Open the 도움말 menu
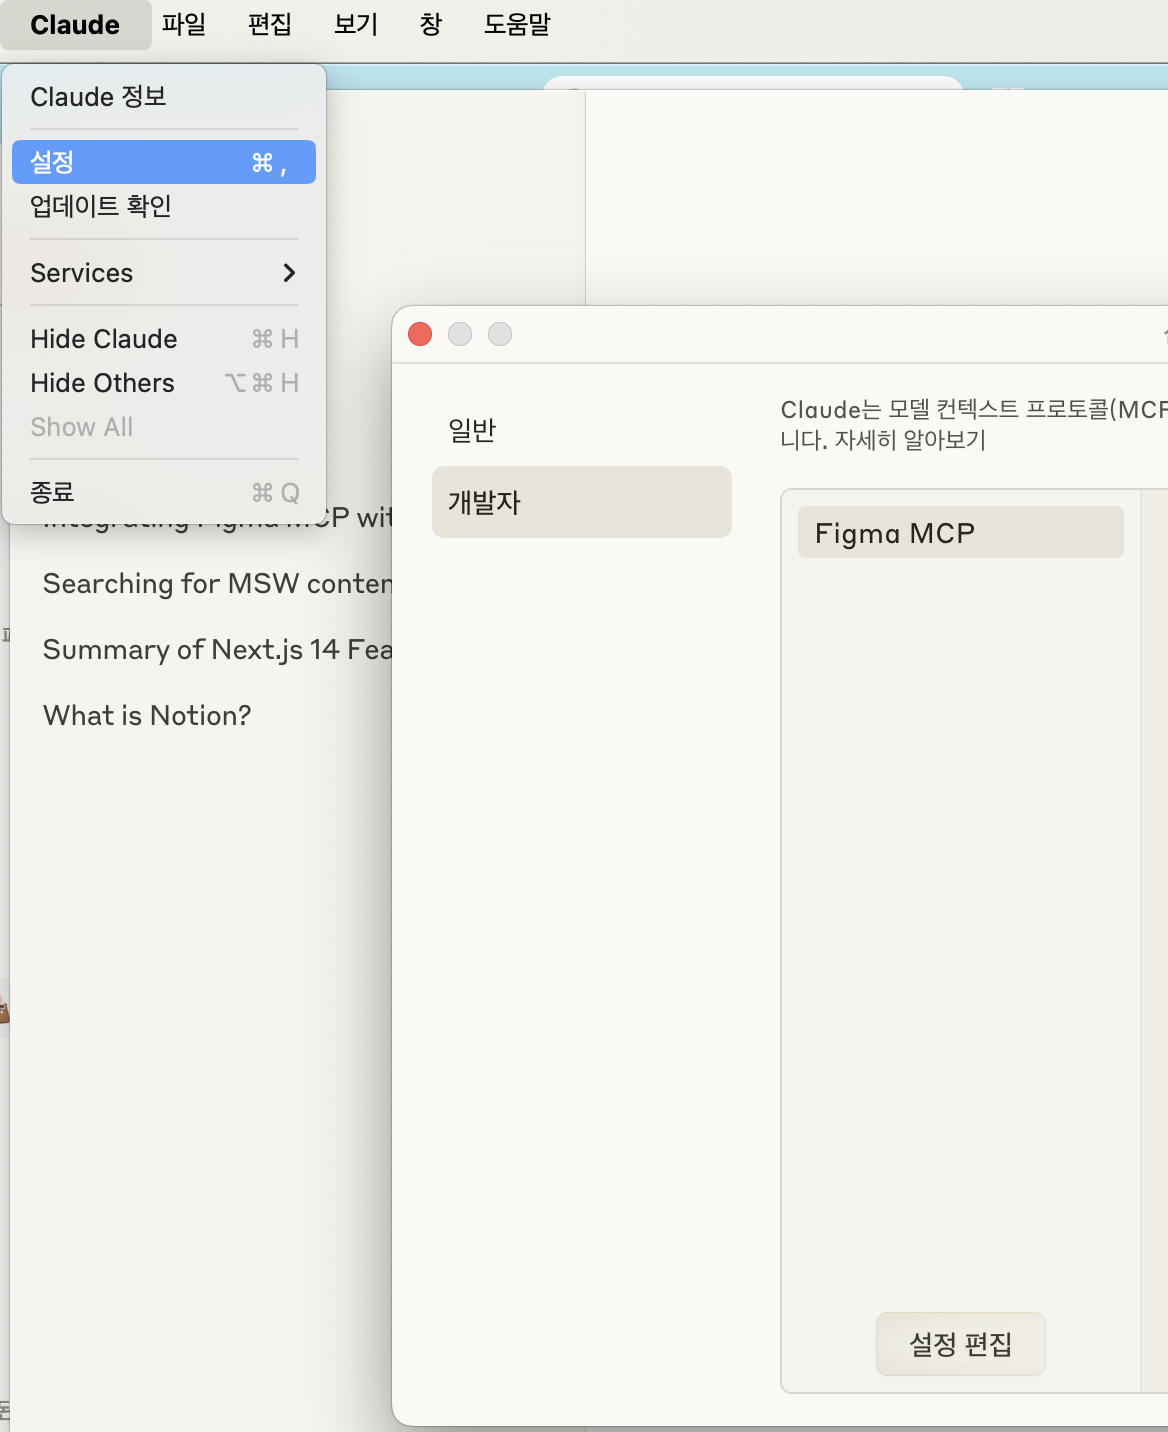 click(518, 24)
